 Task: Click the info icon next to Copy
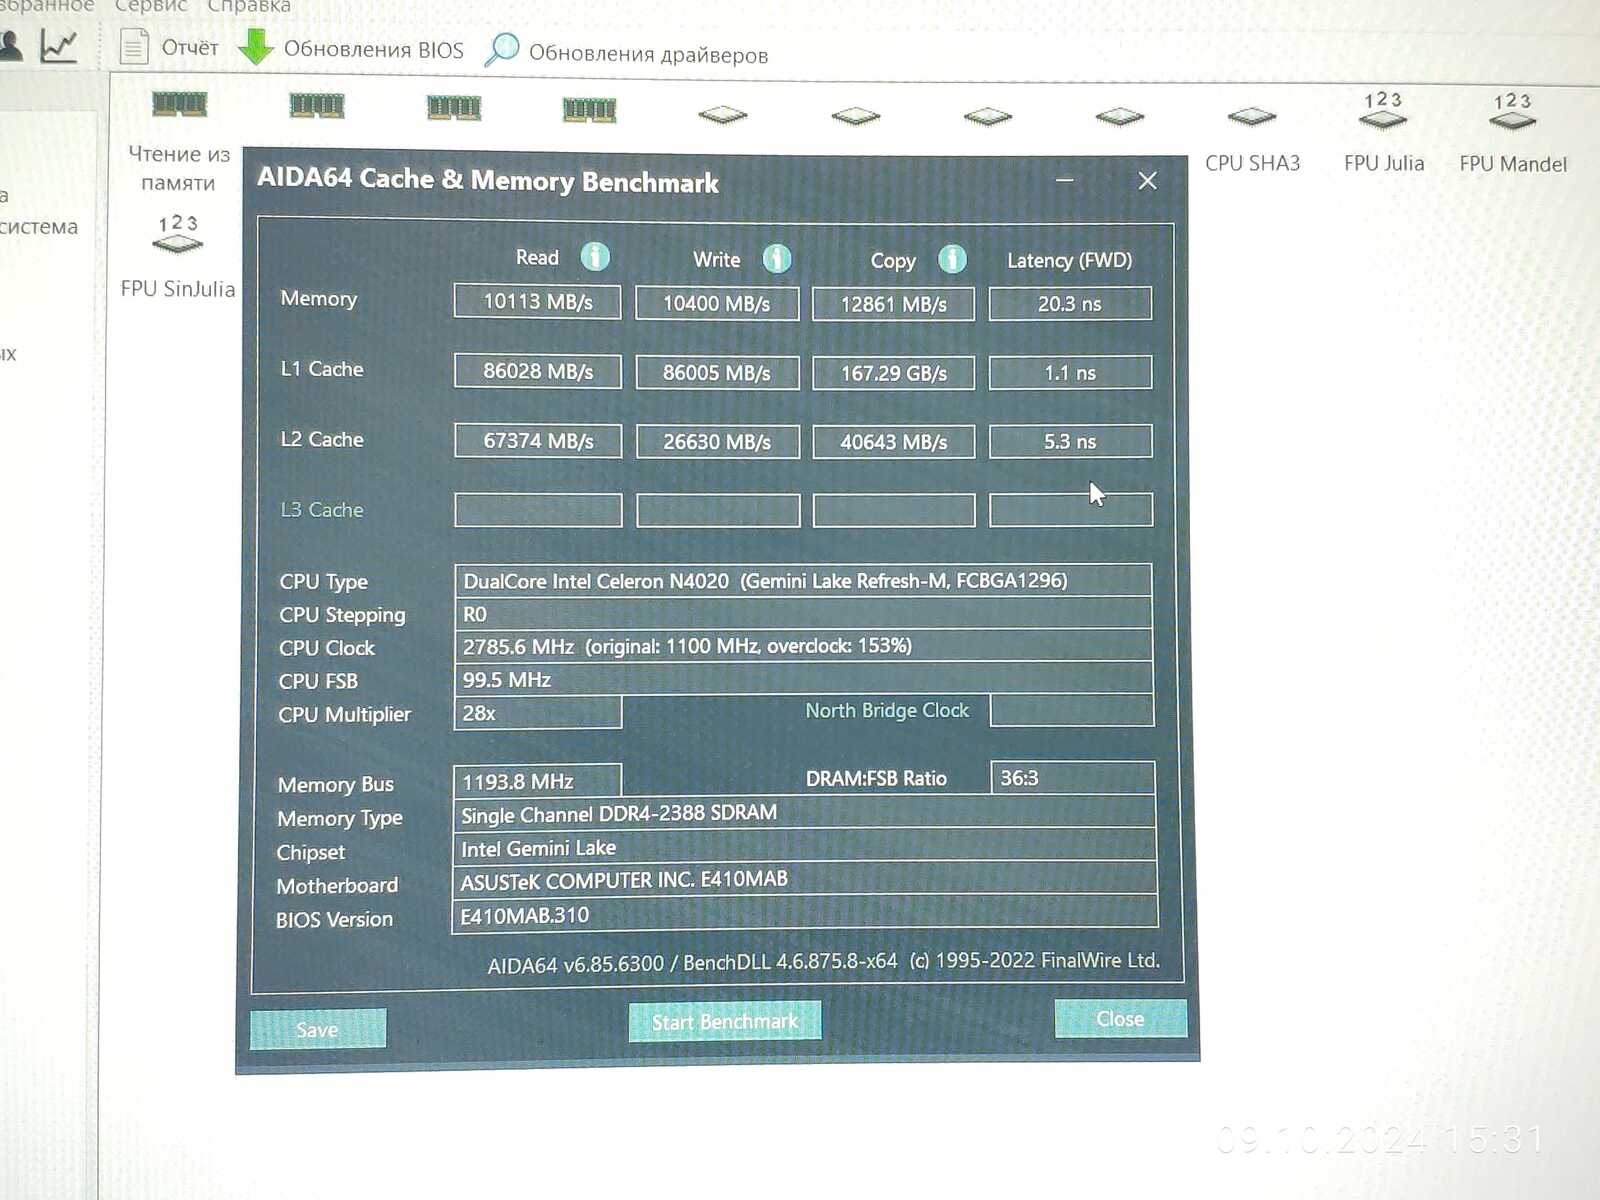952,260
